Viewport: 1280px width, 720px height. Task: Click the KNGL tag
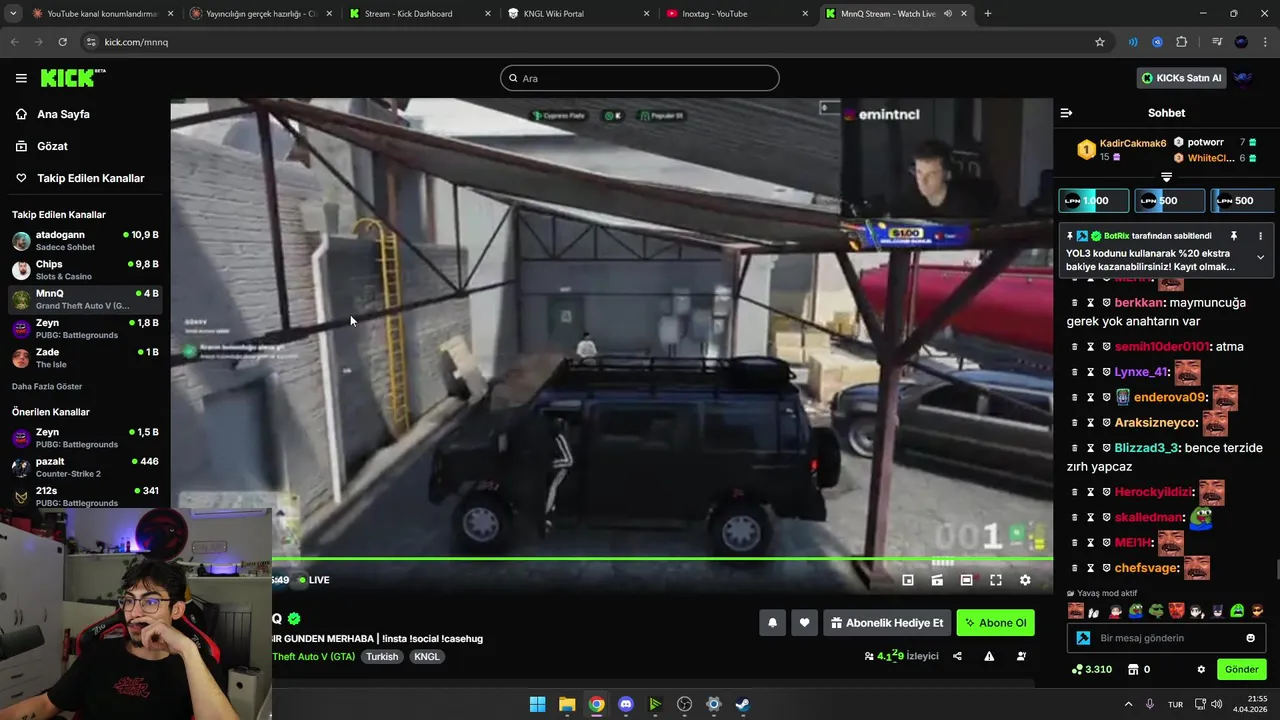[427, 657]
